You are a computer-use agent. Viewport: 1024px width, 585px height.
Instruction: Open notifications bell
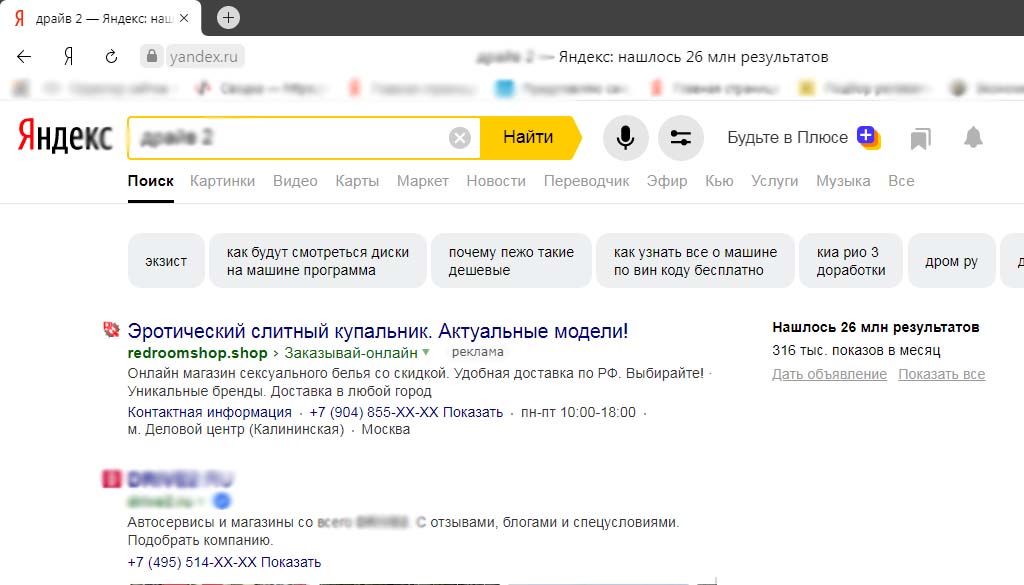(973, 137)
